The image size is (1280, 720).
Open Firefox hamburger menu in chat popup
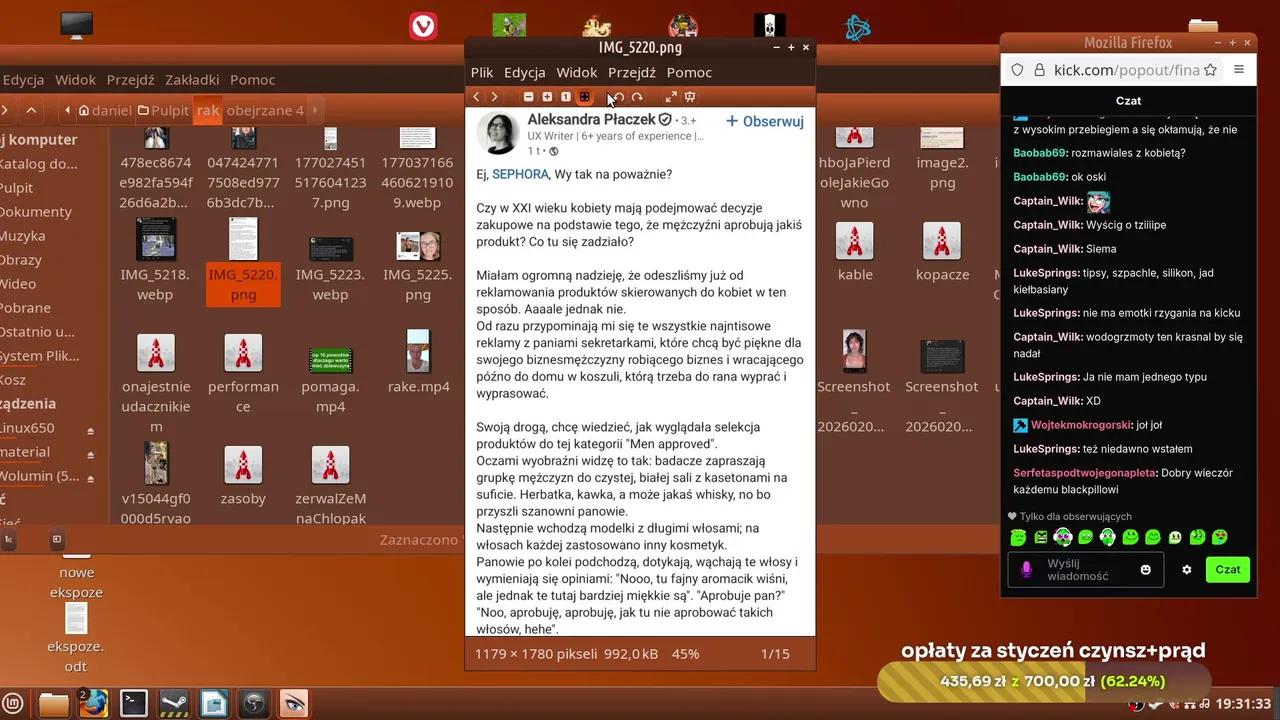[x=1239, y=70]
